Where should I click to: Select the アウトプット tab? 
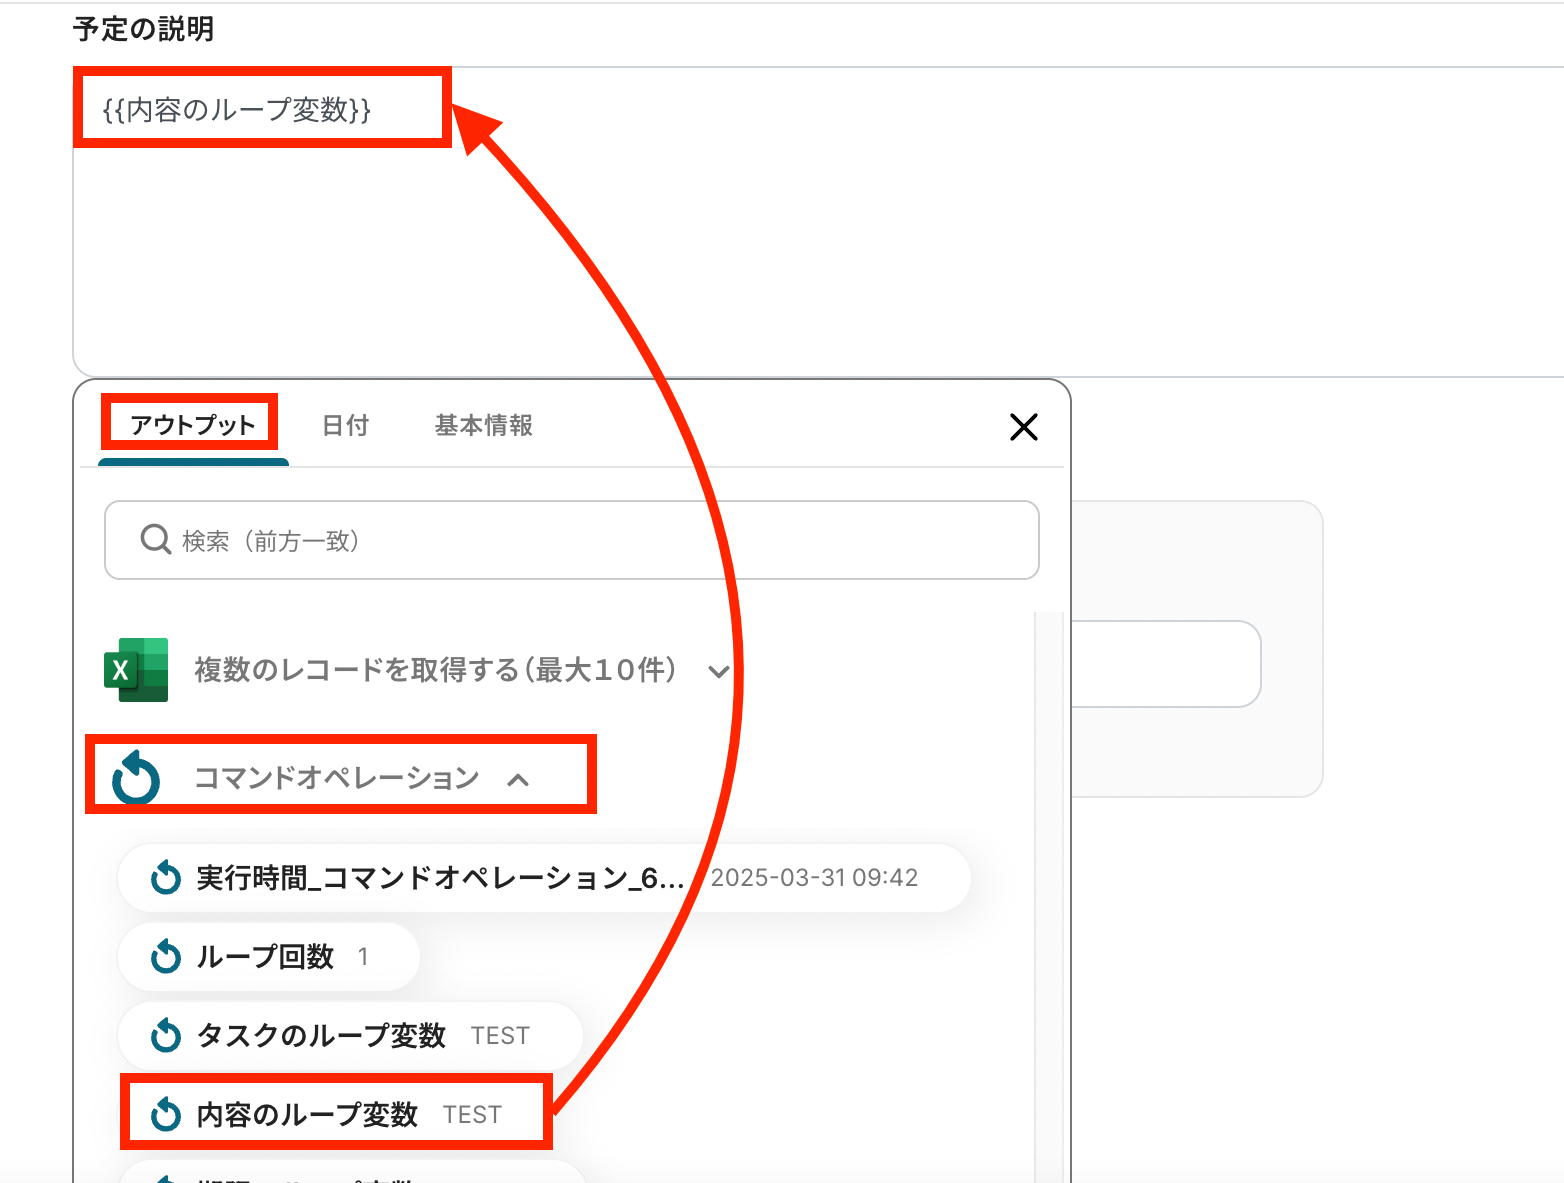(x=193, y=425)
